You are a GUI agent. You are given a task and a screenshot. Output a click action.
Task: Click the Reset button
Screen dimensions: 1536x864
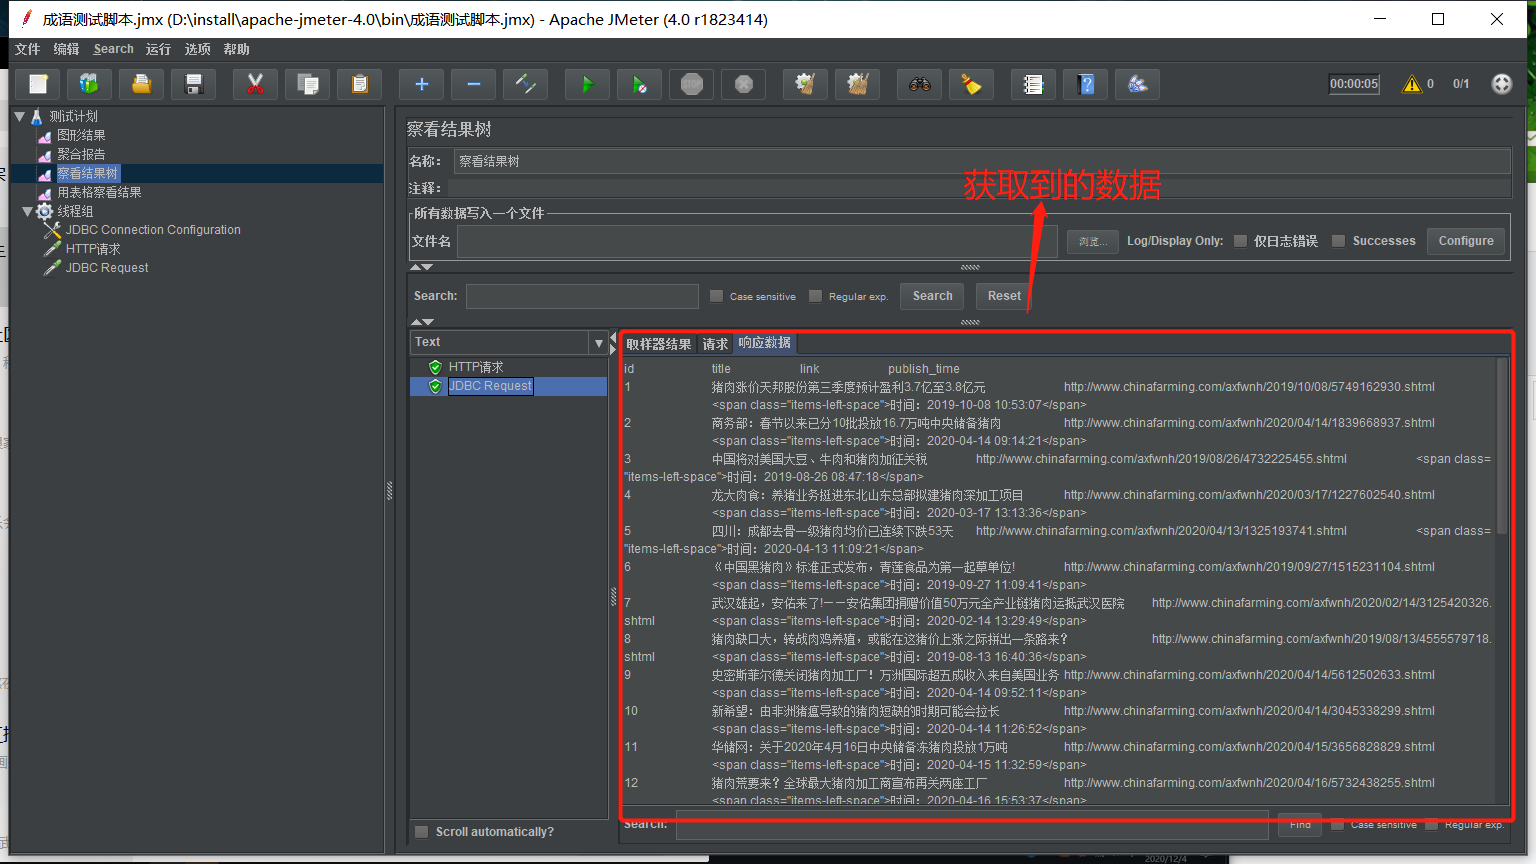tap(1004, 296)
